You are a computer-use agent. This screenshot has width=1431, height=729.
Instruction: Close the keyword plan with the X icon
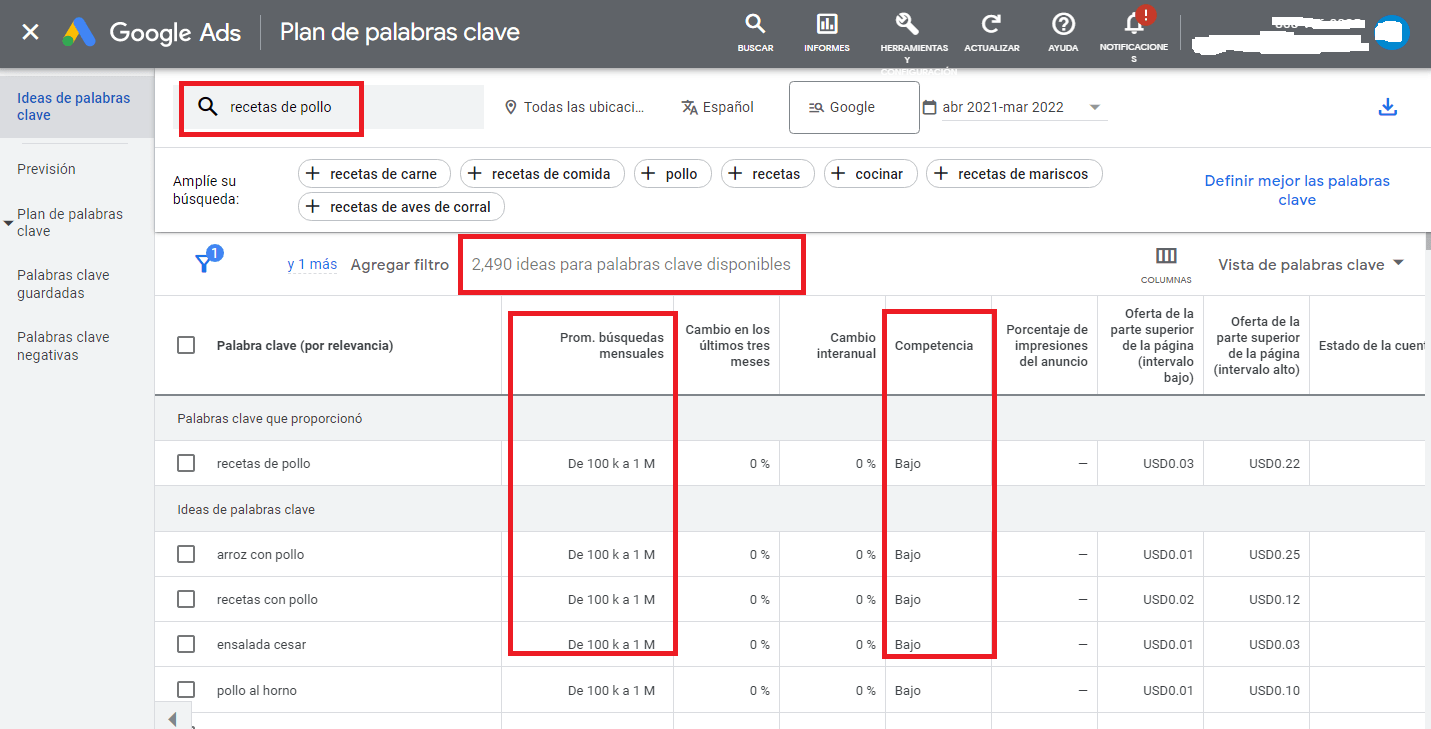click(31, 32)
